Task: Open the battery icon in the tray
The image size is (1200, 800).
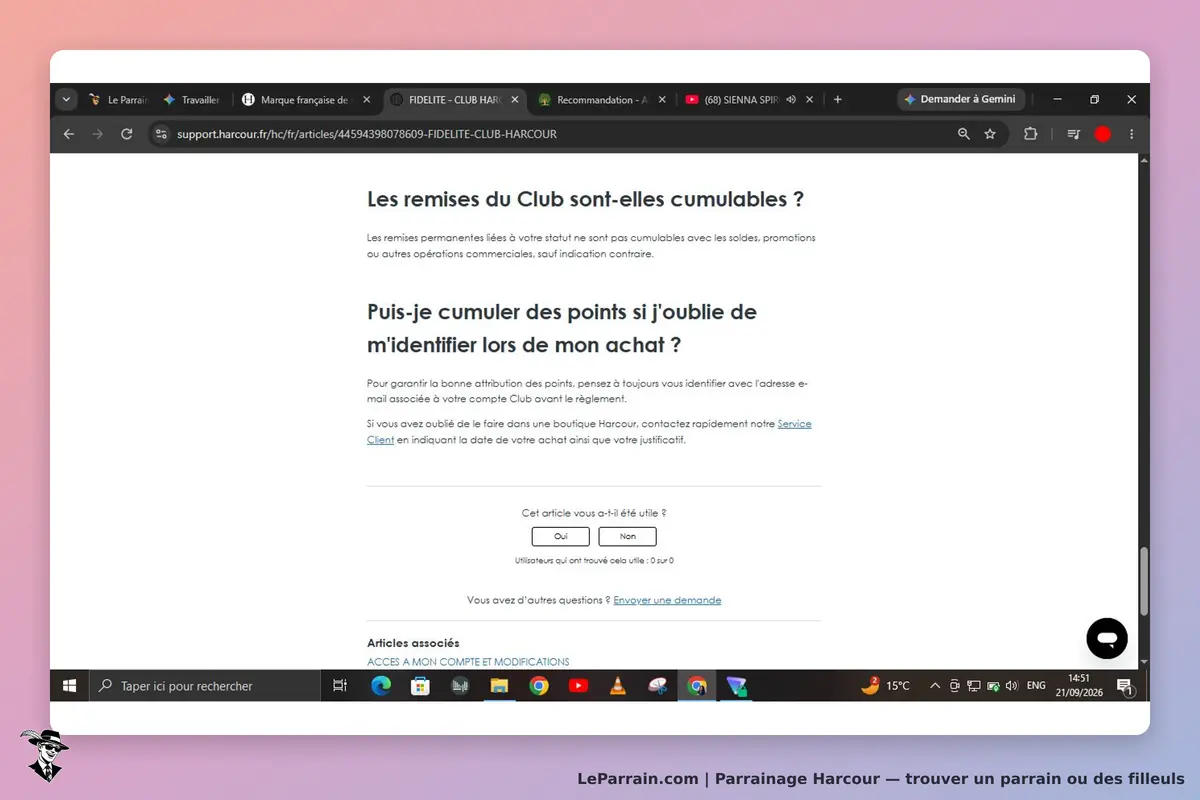Action: click(993, 686)
